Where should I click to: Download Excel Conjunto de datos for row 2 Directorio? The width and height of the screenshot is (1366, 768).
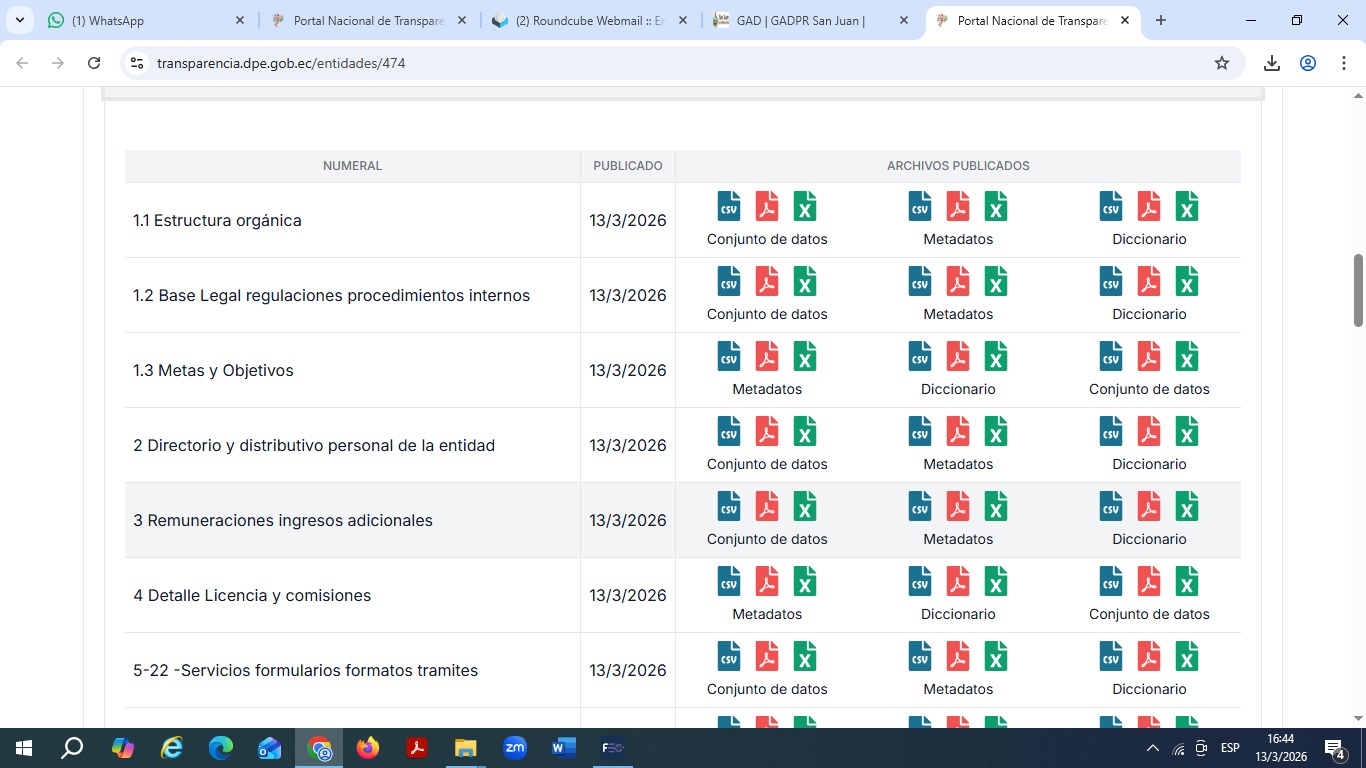(x=805, y=431)
